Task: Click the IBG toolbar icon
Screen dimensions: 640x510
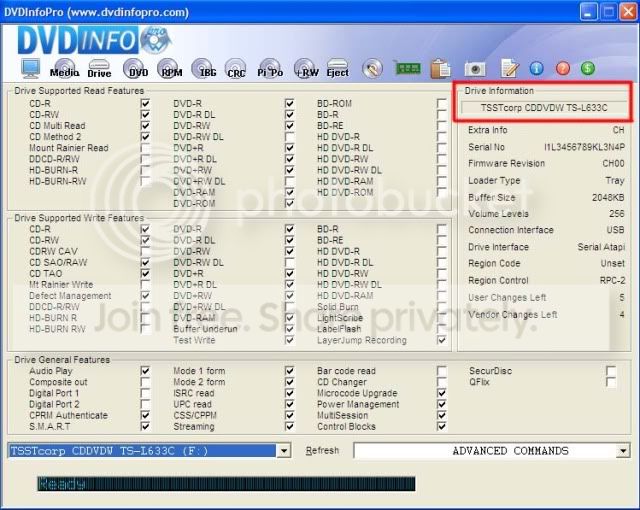Action: (204, 69)
